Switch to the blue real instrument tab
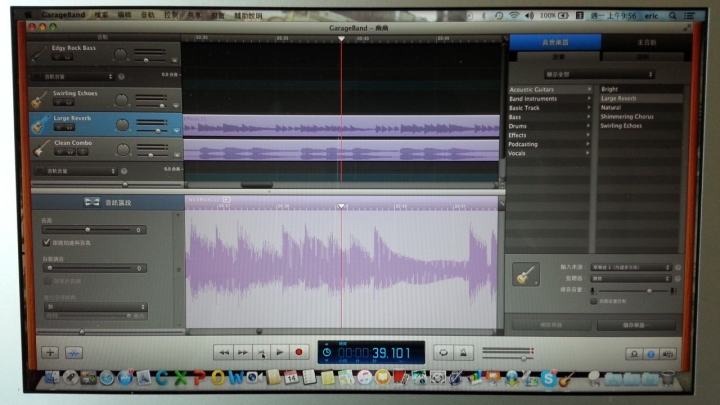This screenshot has width=720, height=405. click(x=555, y=42)
